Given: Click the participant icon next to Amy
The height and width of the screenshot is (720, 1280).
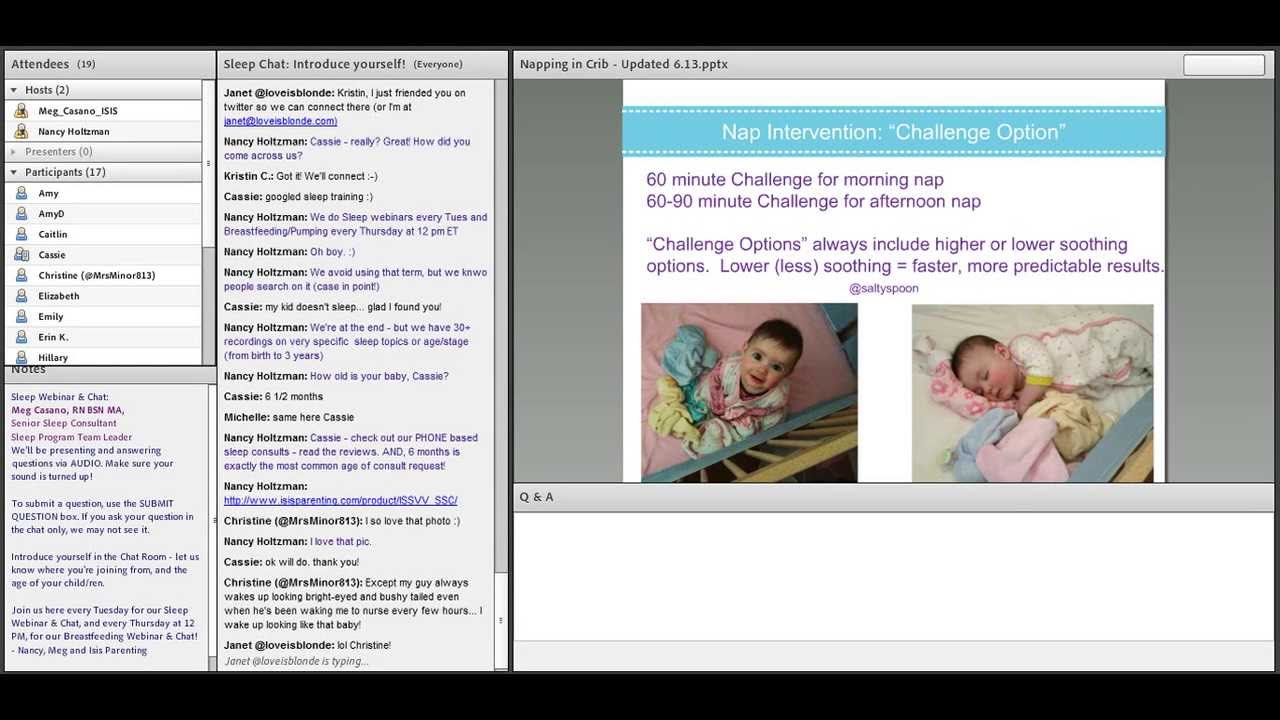Looking at the screenshot, I should click(x=21, y=193).
